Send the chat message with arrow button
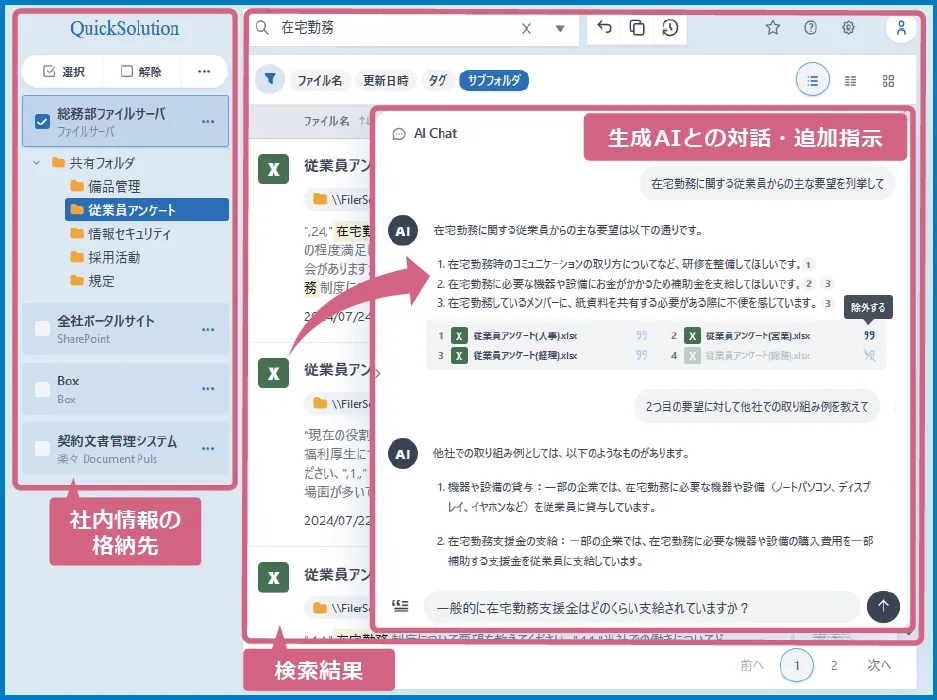The image size is (937, 700). coord(883,607)
